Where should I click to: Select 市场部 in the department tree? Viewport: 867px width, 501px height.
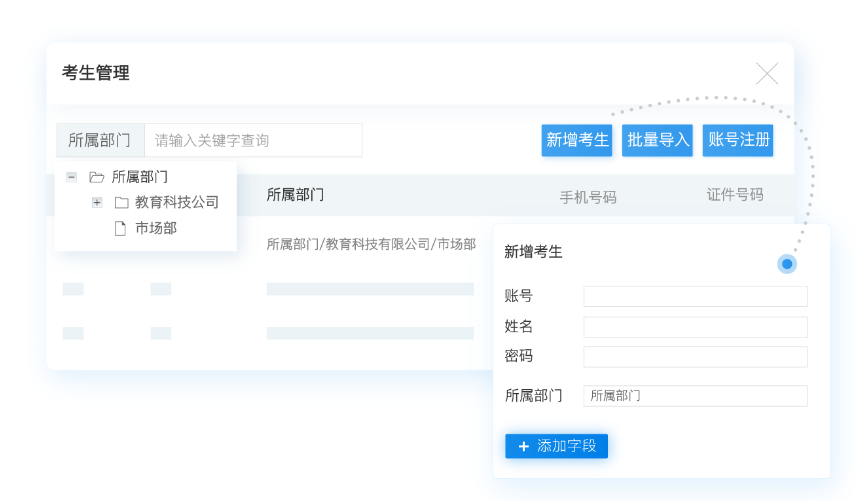coord(156,228)
